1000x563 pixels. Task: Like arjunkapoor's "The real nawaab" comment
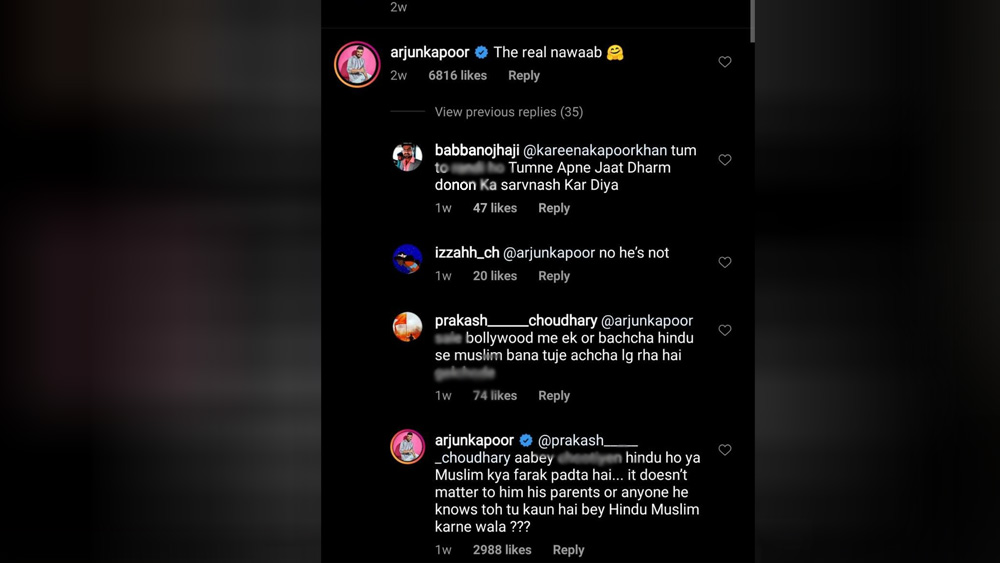click(725, 62)
